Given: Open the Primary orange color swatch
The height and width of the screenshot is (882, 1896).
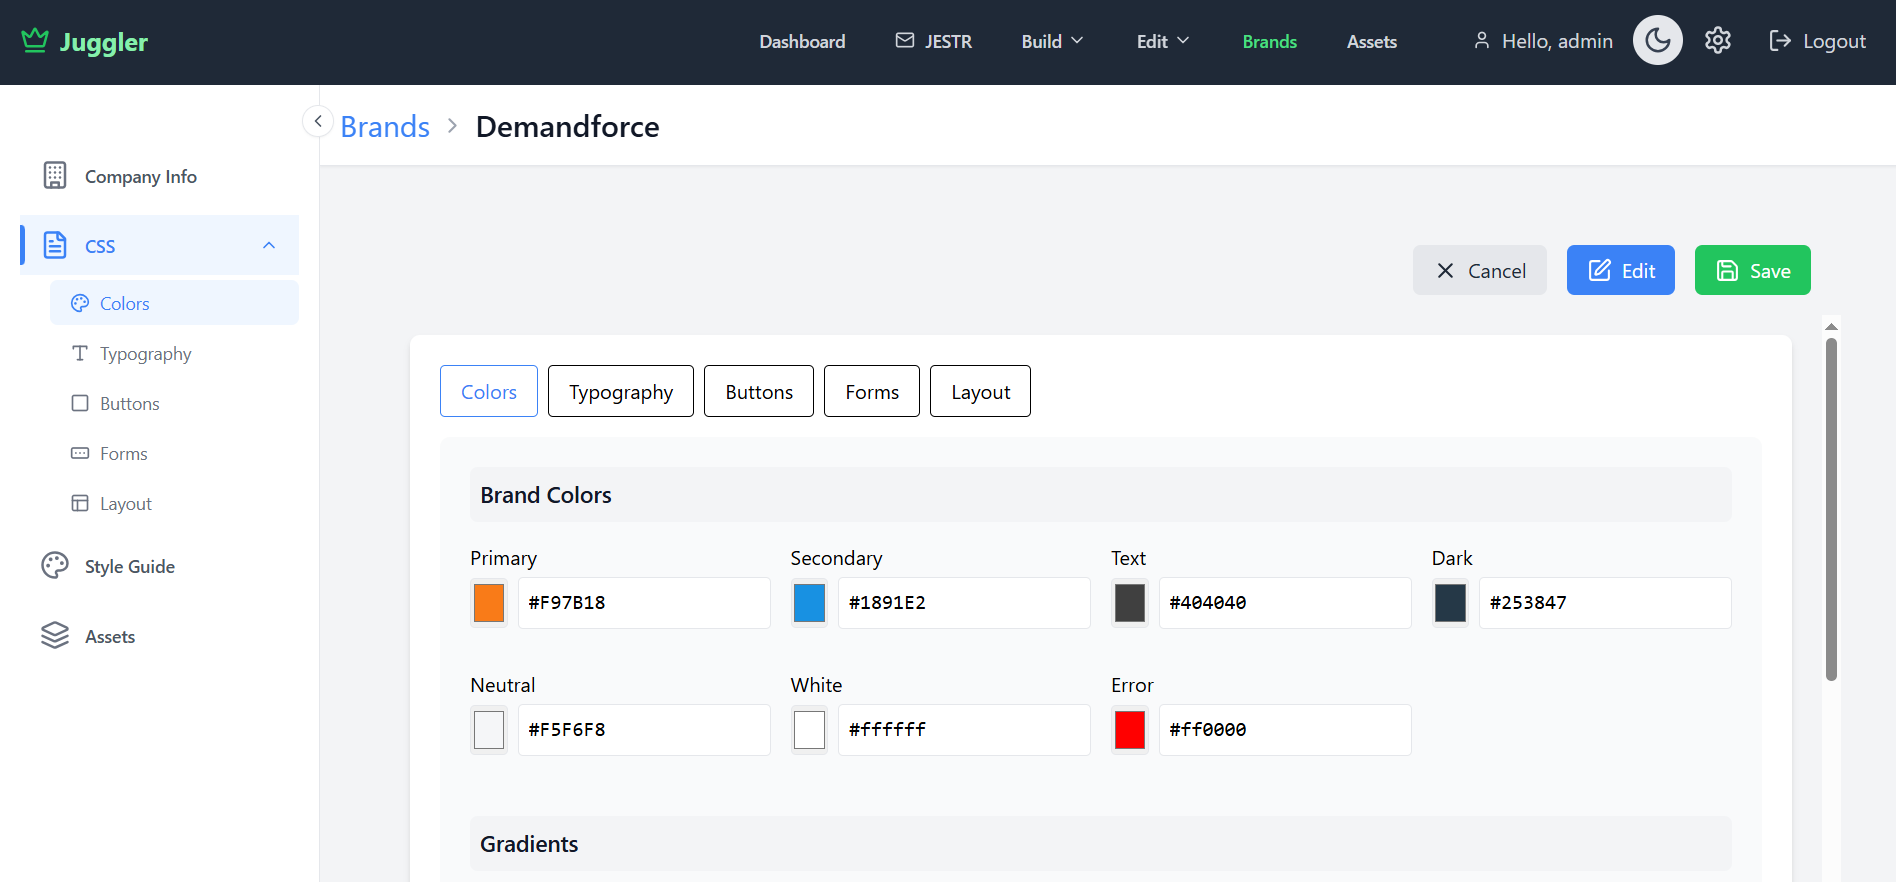Looking at the screenshot, I should pyautogui.click(x=489, y=603).
